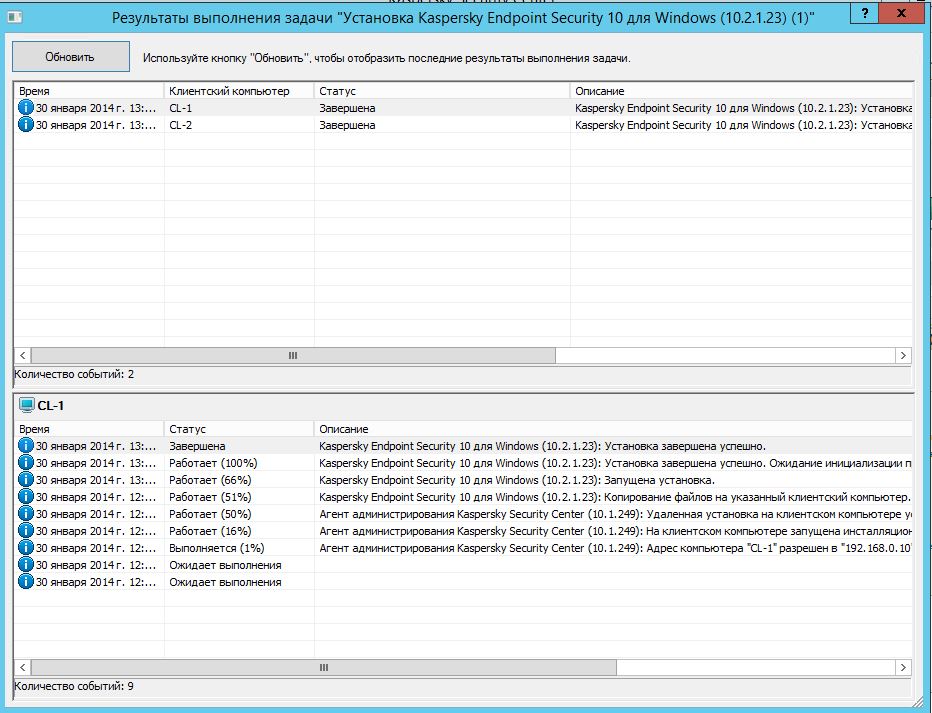Sort lower list by Время column header
The width and height of the screenshot is (932, 713).
pyautogui.click(x=89, y=429)
